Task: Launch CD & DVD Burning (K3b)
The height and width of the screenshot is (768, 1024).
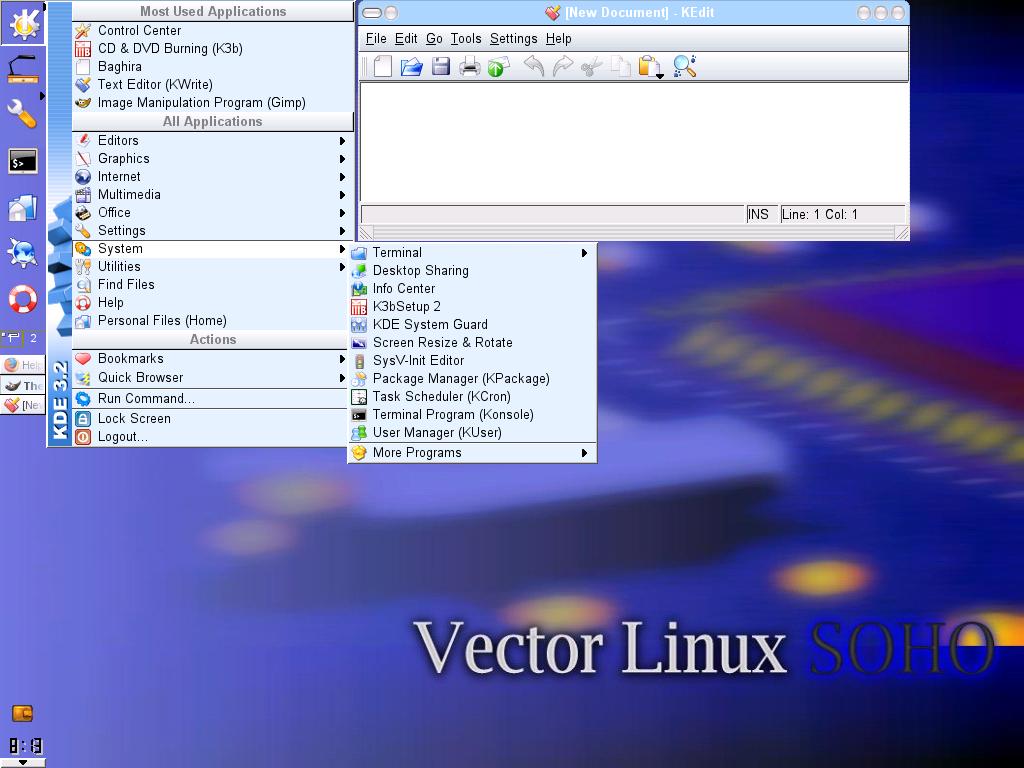Action: point(212,48)
